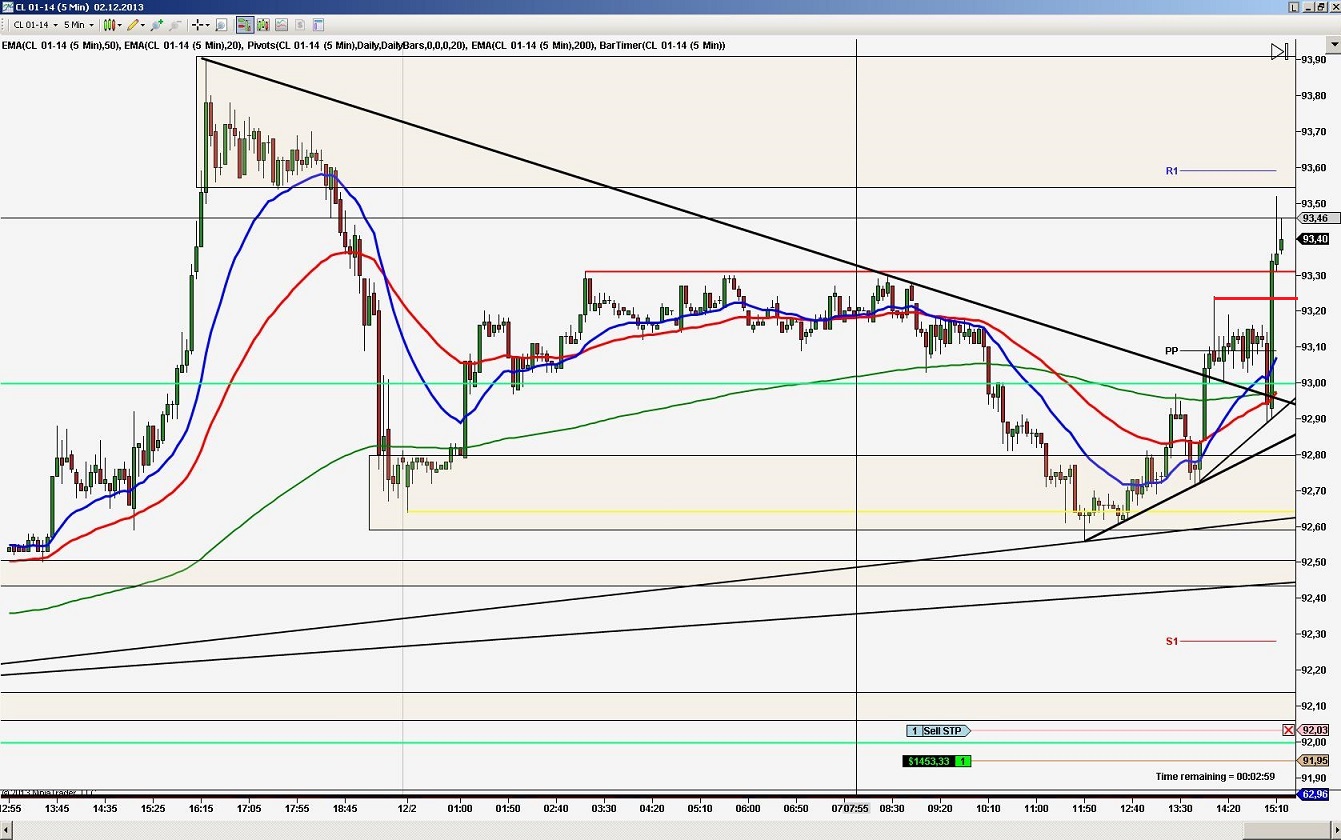This screenshot has height=840, width=1341.
Task: Expand the drawing tool dropdown arrow
Action: coord(143,24)
